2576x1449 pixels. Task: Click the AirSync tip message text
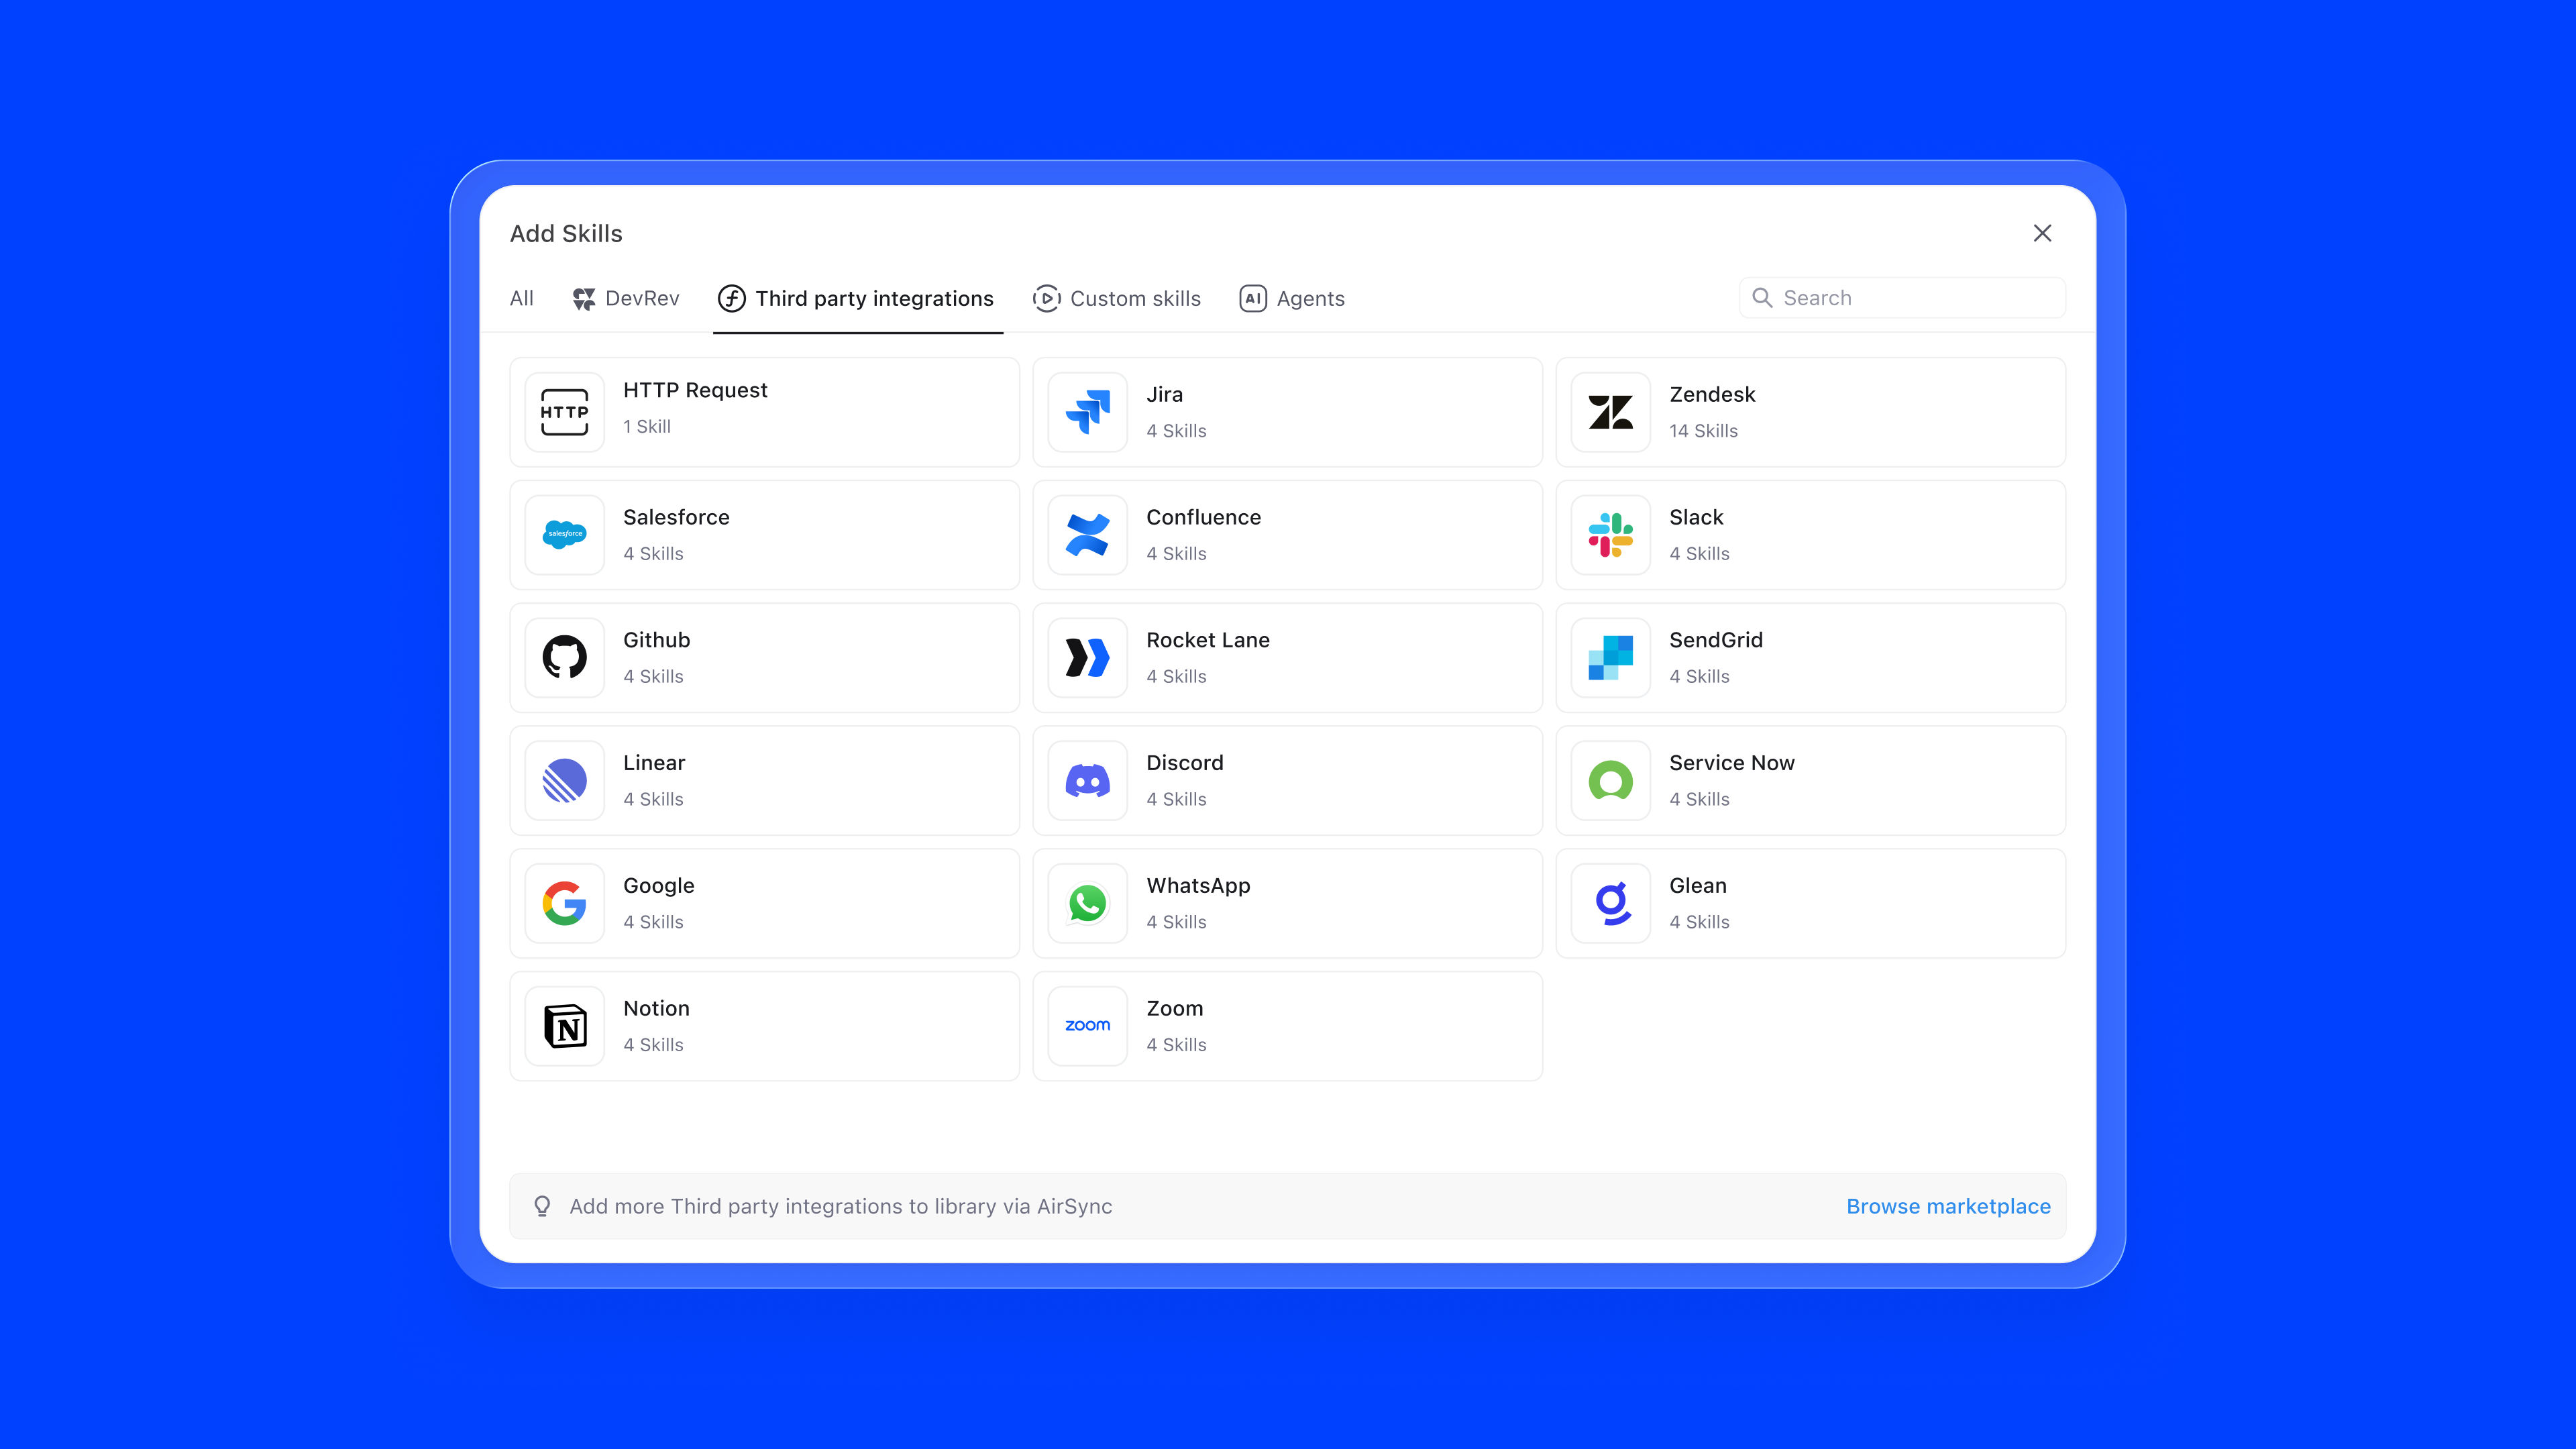coord(840,1206)
